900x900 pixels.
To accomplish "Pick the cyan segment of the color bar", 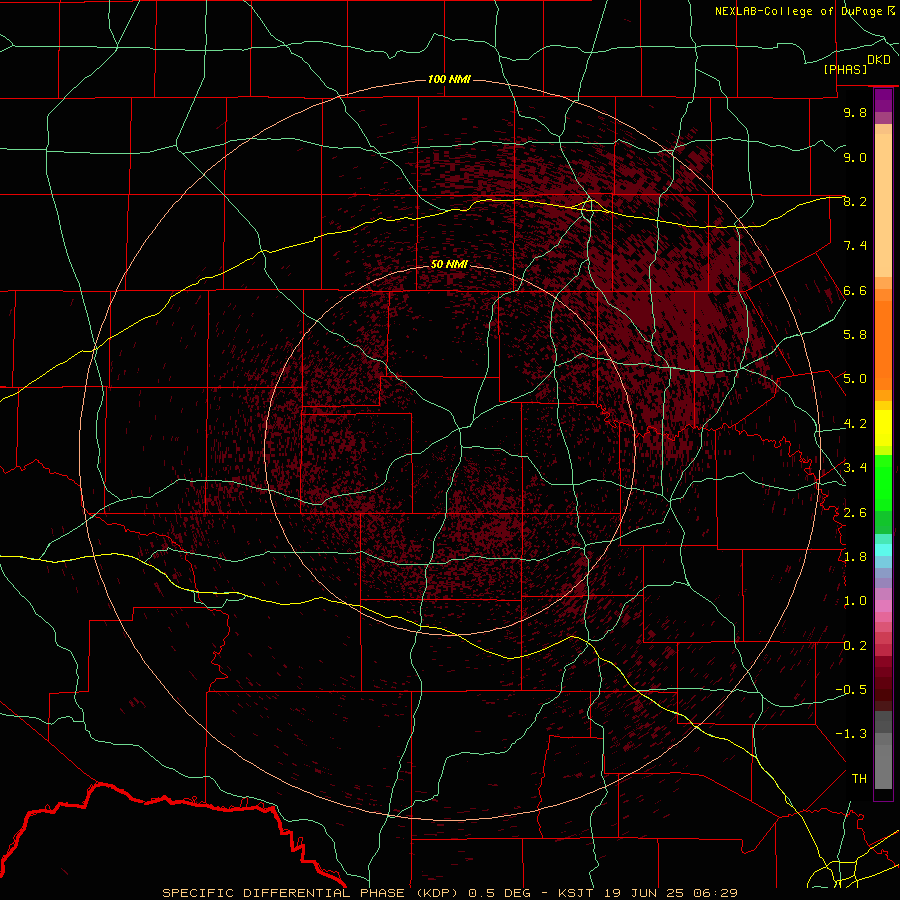I will pyautogui.click(x=883, y=550).
